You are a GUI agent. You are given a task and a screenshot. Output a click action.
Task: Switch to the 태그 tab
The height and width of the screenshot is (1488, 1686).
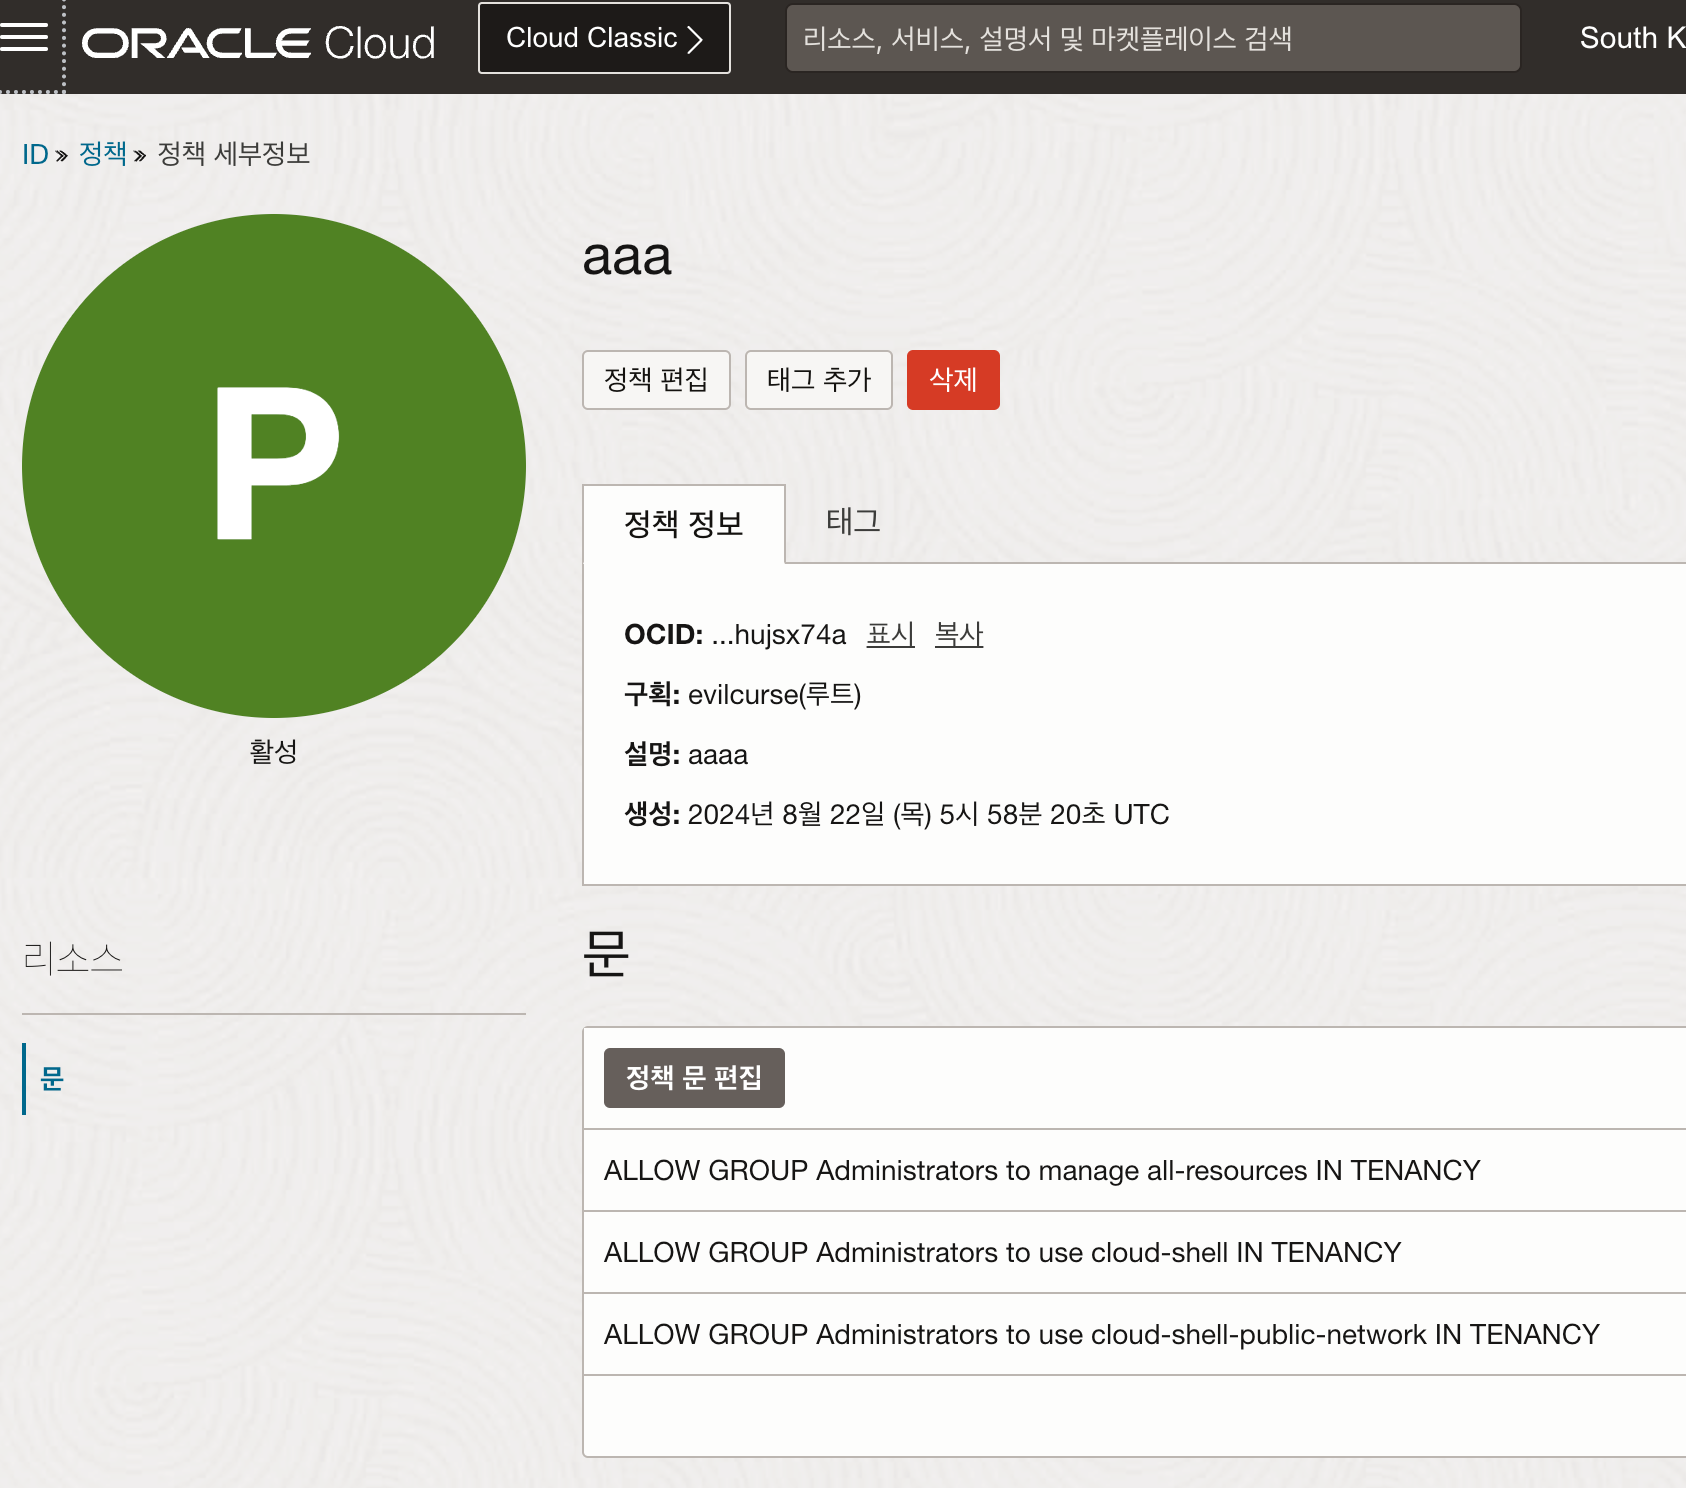click(852, 521)
